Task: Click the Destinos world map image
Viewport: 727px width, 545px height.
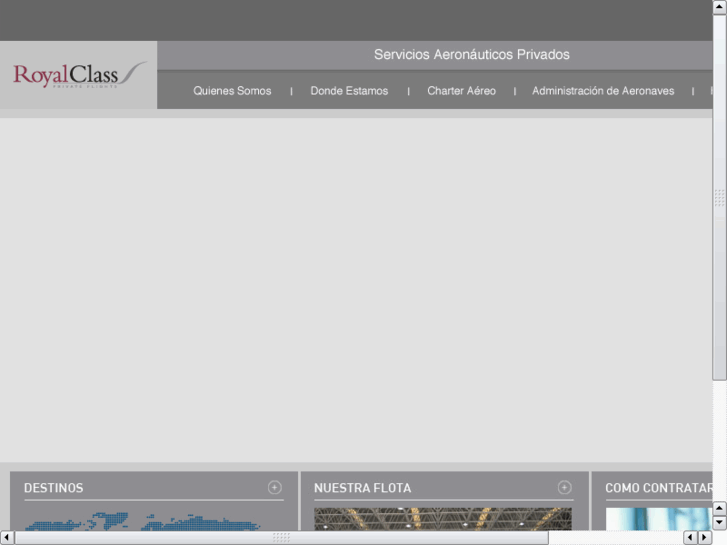Action: click(142, 521)
